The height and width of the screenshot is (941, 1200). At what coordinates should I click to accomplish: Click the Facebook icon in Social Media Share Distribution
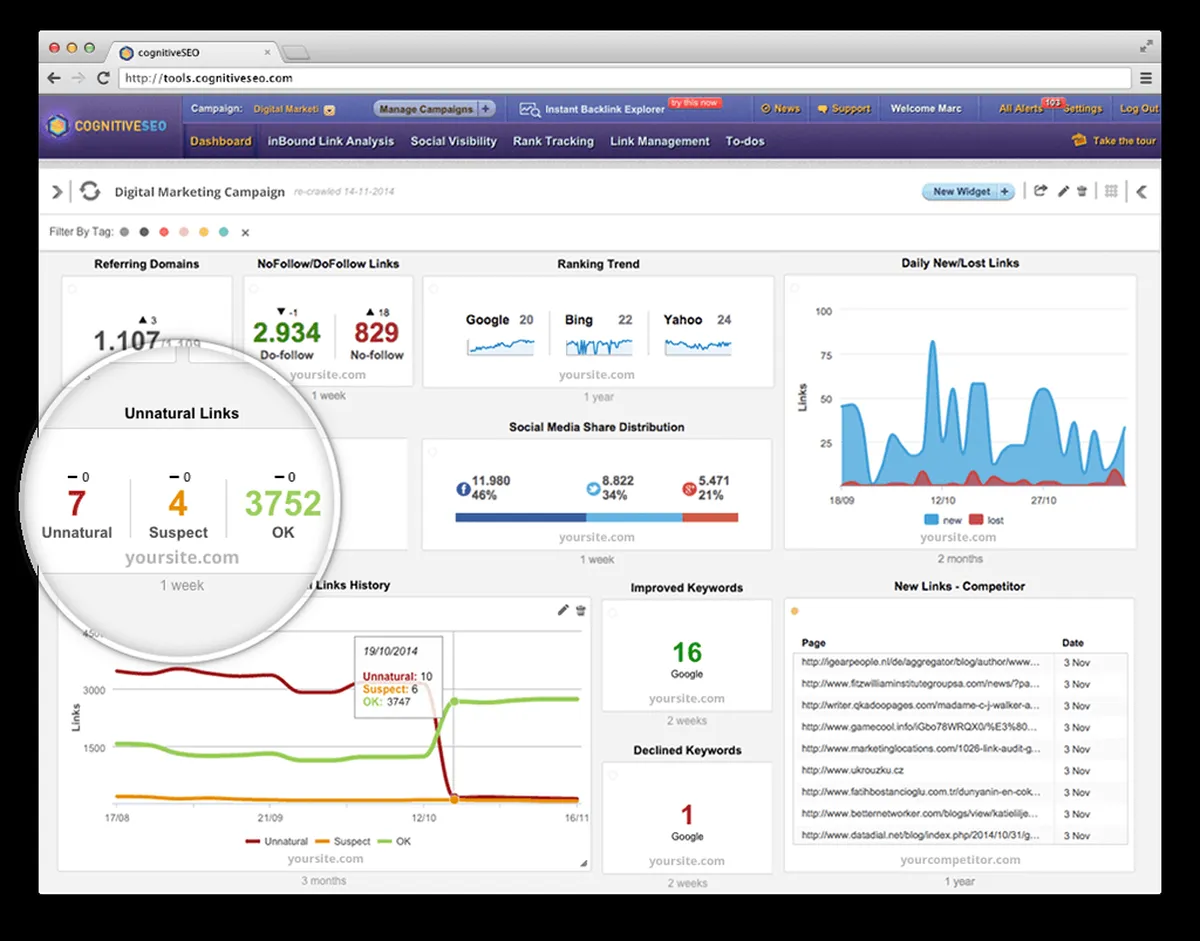(461, 488)
